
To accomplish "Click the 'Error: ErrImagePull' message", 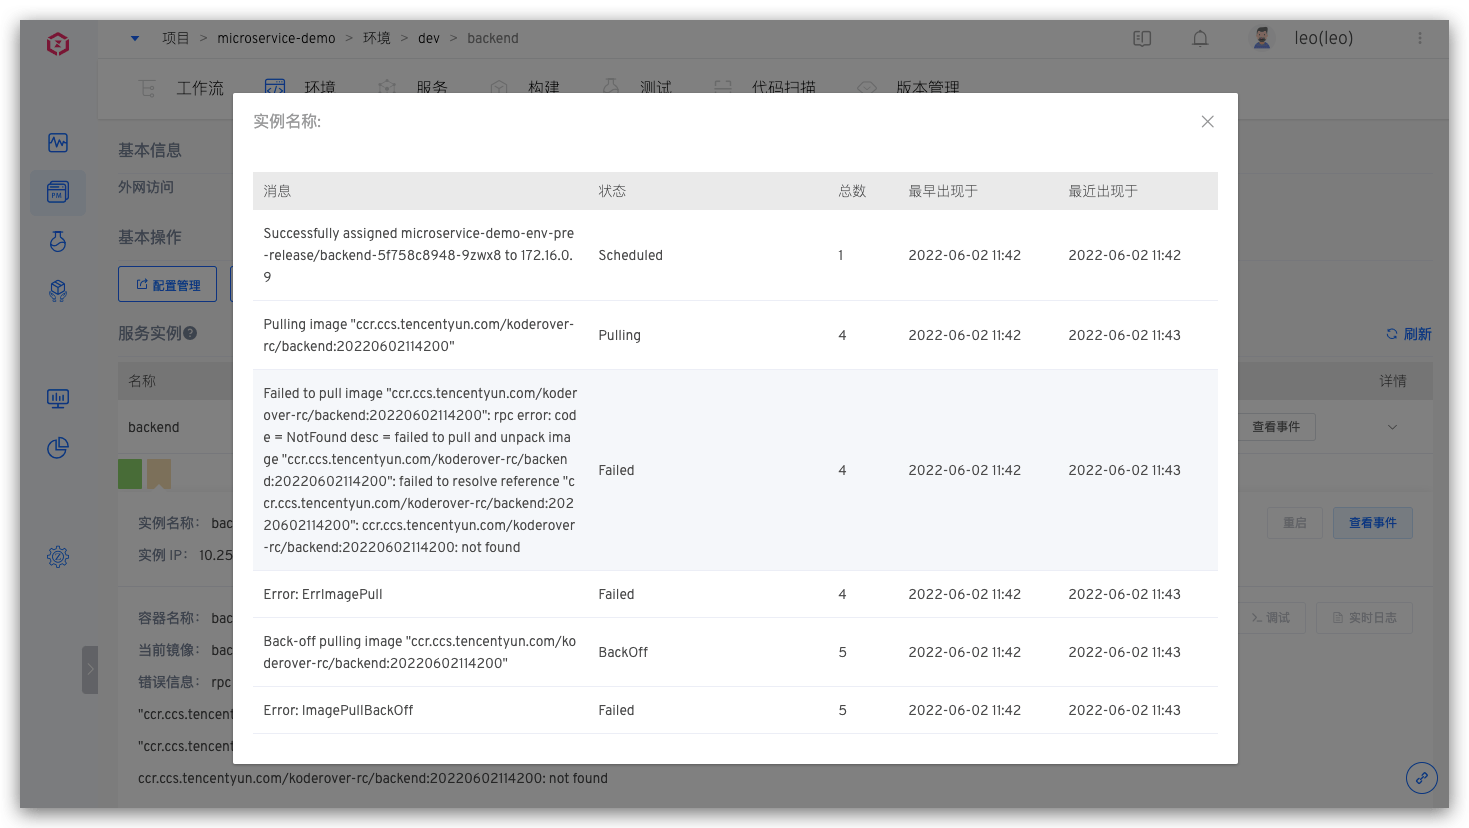I will (323, 594).
